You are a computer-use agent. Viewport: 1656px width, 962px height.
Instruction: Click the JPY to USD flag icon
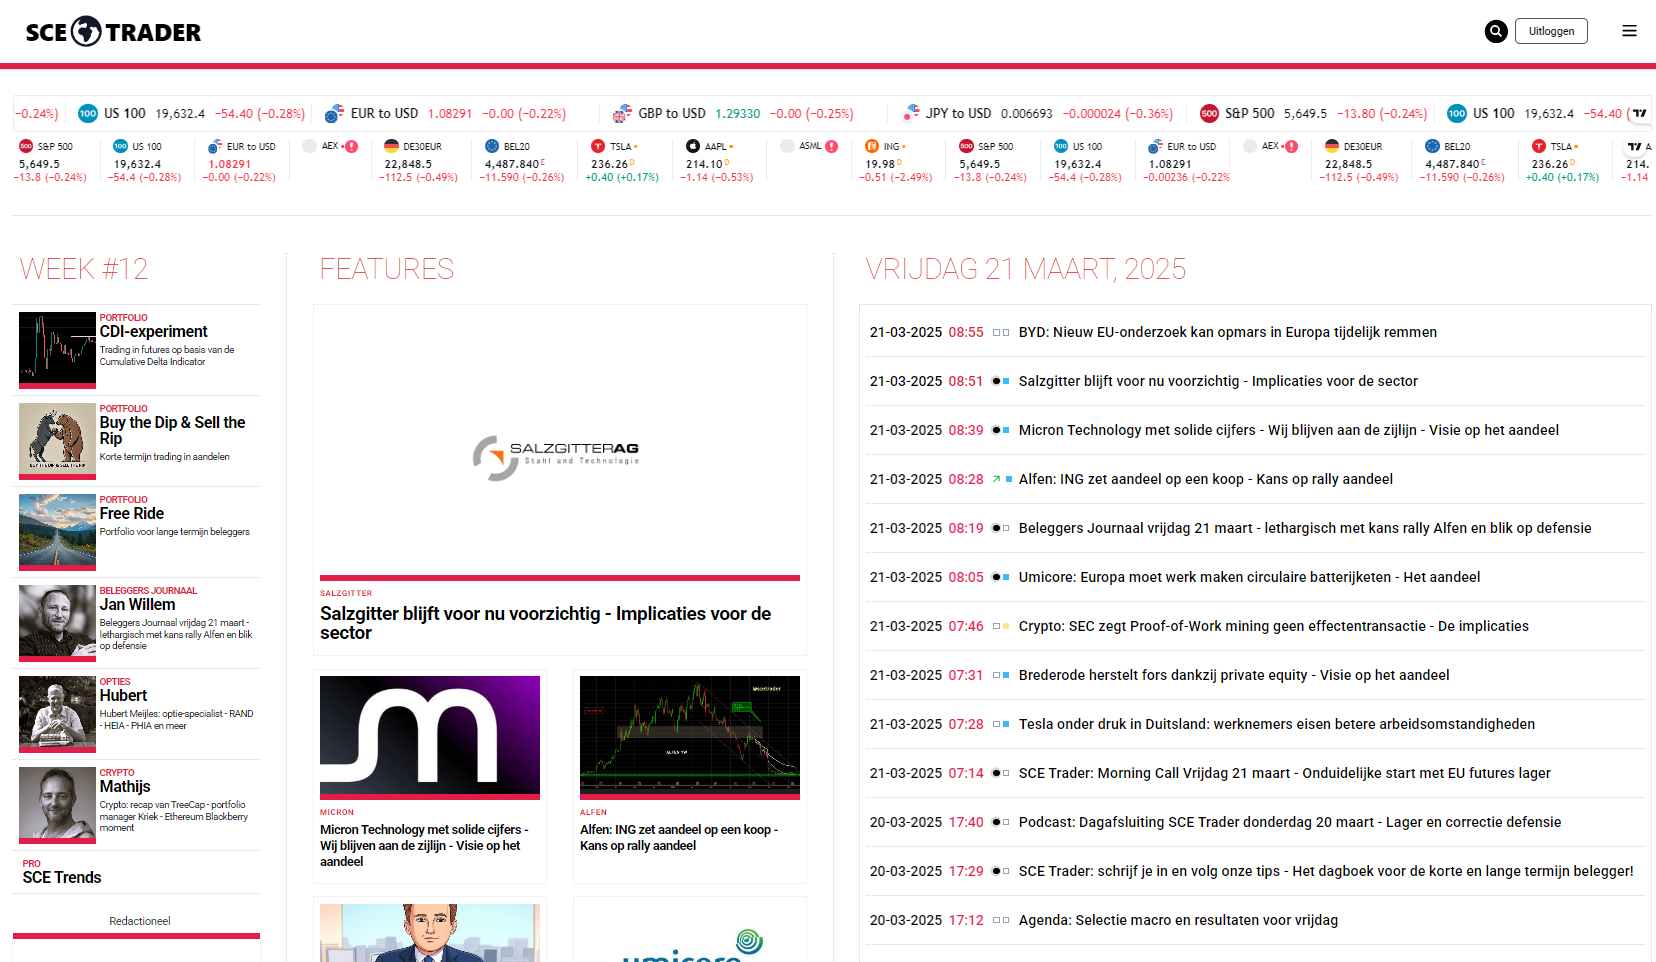(910, 113)
